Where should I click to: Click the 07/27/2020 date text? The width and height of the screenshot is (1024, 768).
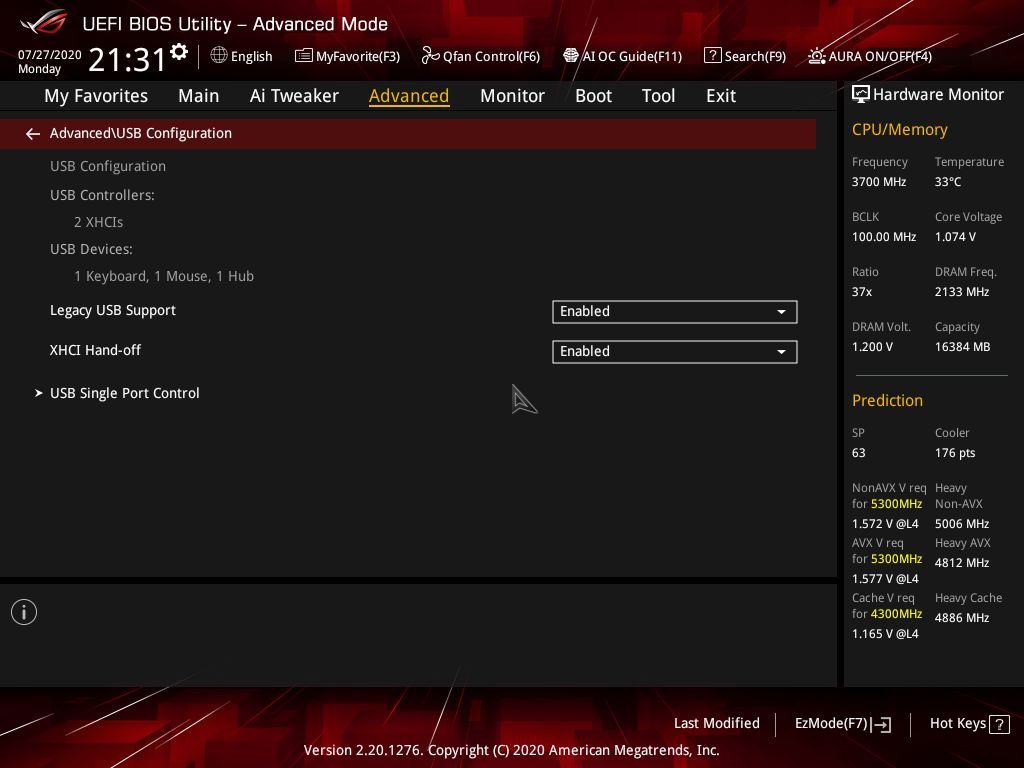pyautogui.click(x=50, y=55)
